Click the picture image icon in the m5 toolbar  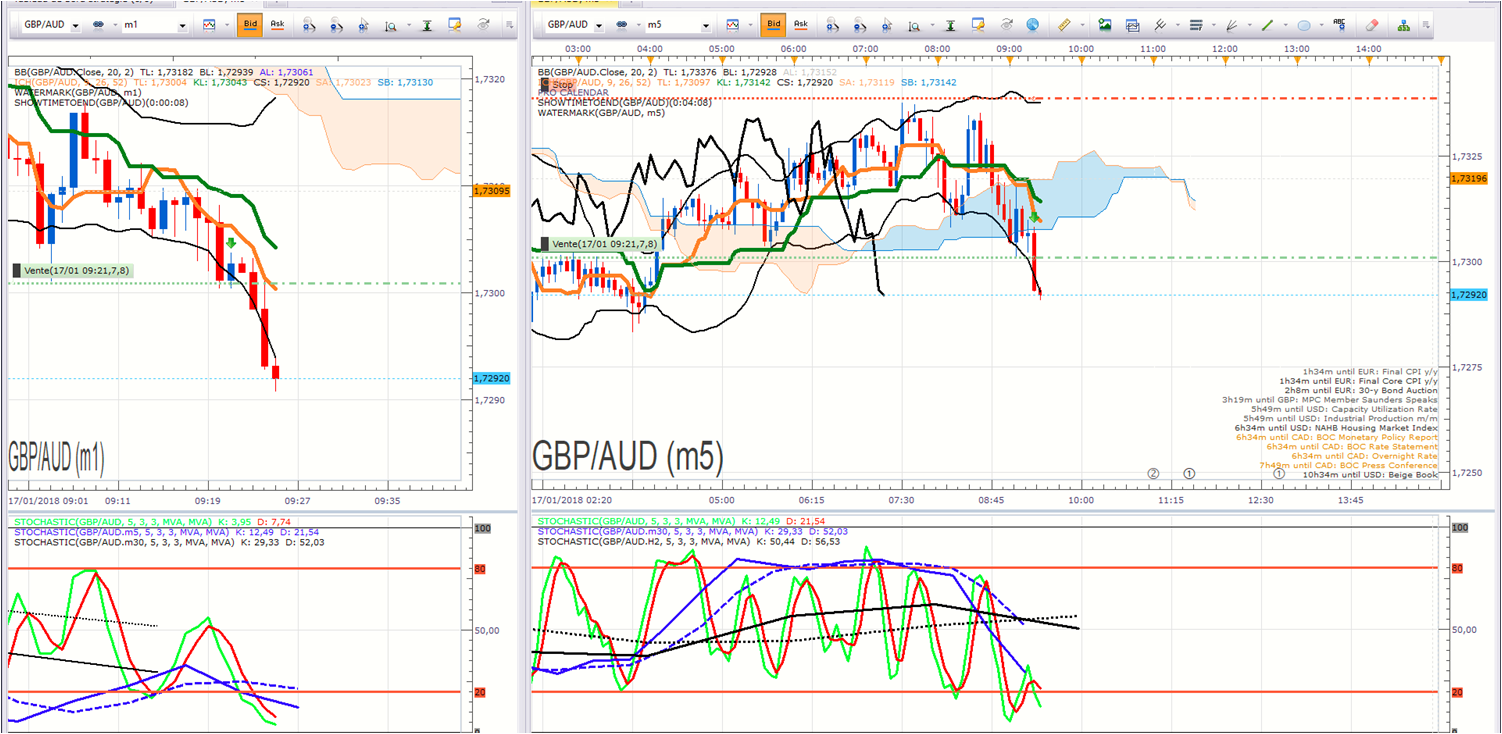pyautogui.click(x=1105, y=25)
